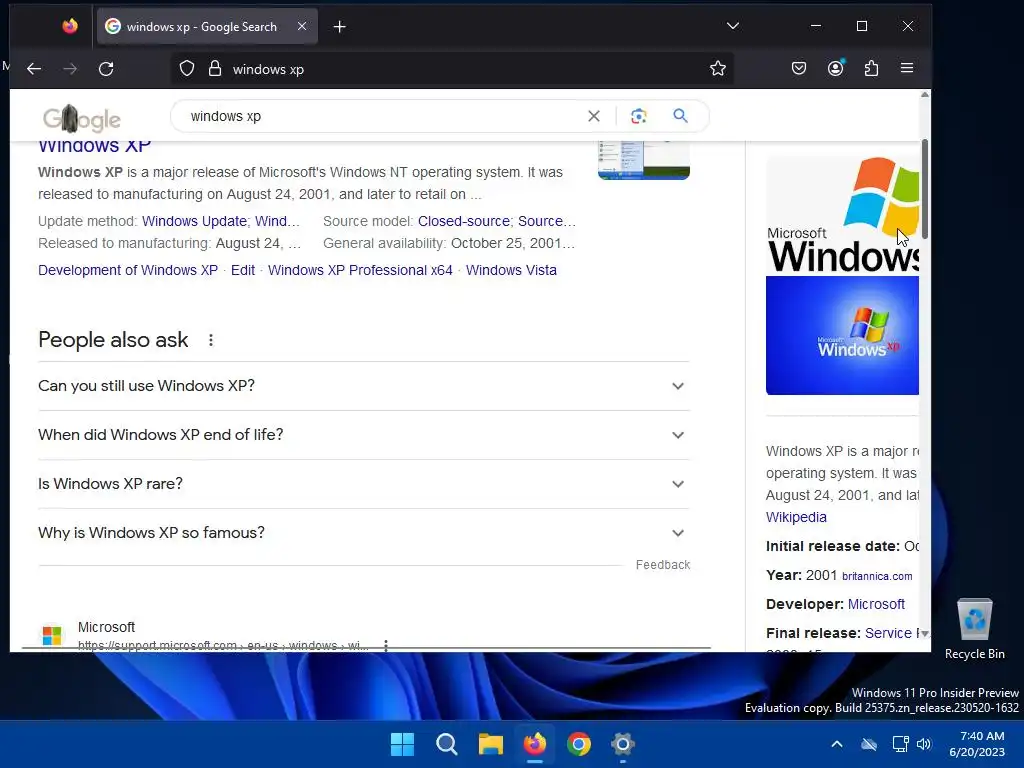1024x768 pixels.
Task: Click the network icon in system tray
Action: click(900, 744)
